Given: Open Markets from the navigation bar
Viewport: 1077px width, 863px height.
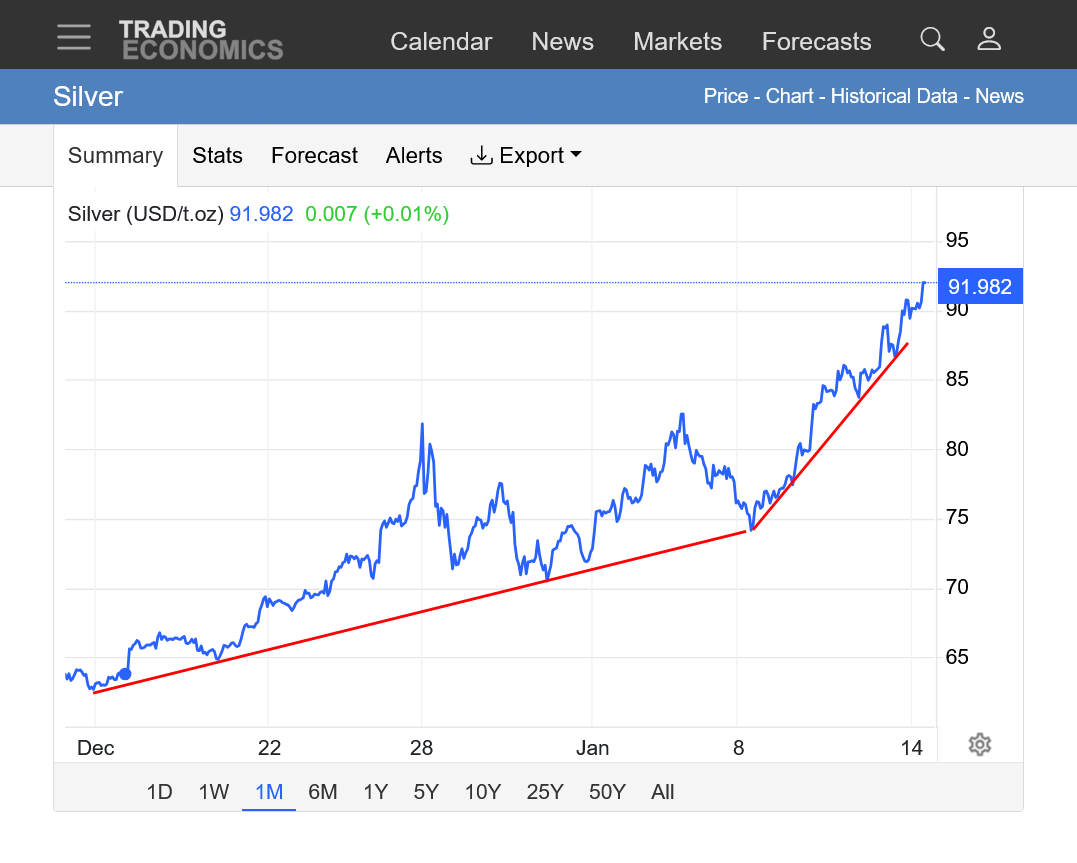Looking at the screenshot, I should tap(677, 42).
